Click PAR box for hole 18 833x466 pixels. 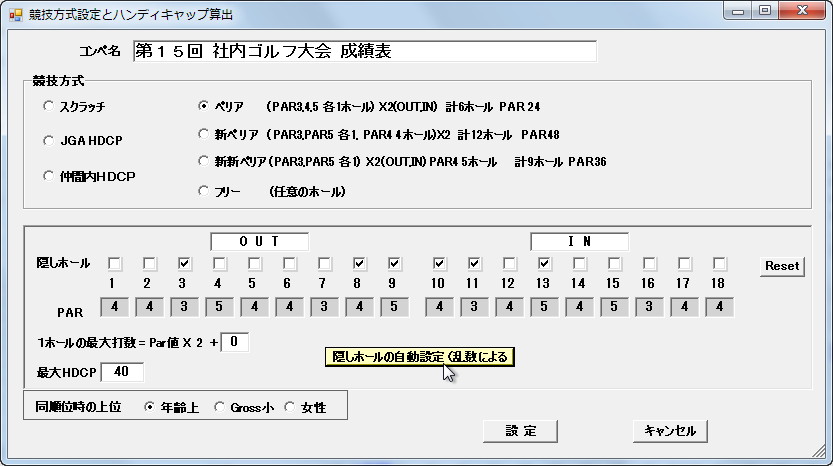tap(719, 307)
